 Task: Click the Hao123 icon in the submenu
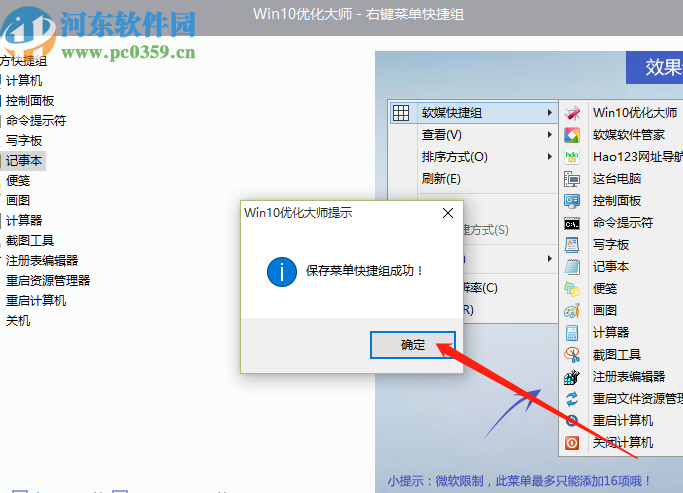click(x=572, y=157)
